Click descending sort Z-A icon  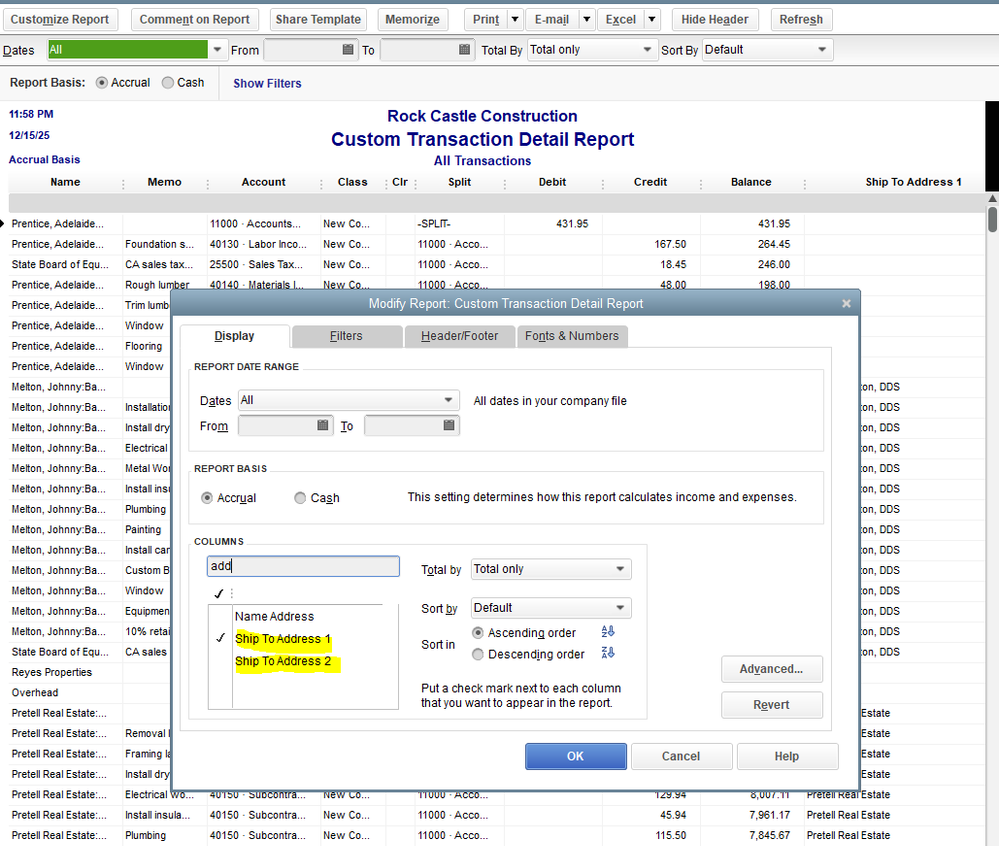coord(608,653)
